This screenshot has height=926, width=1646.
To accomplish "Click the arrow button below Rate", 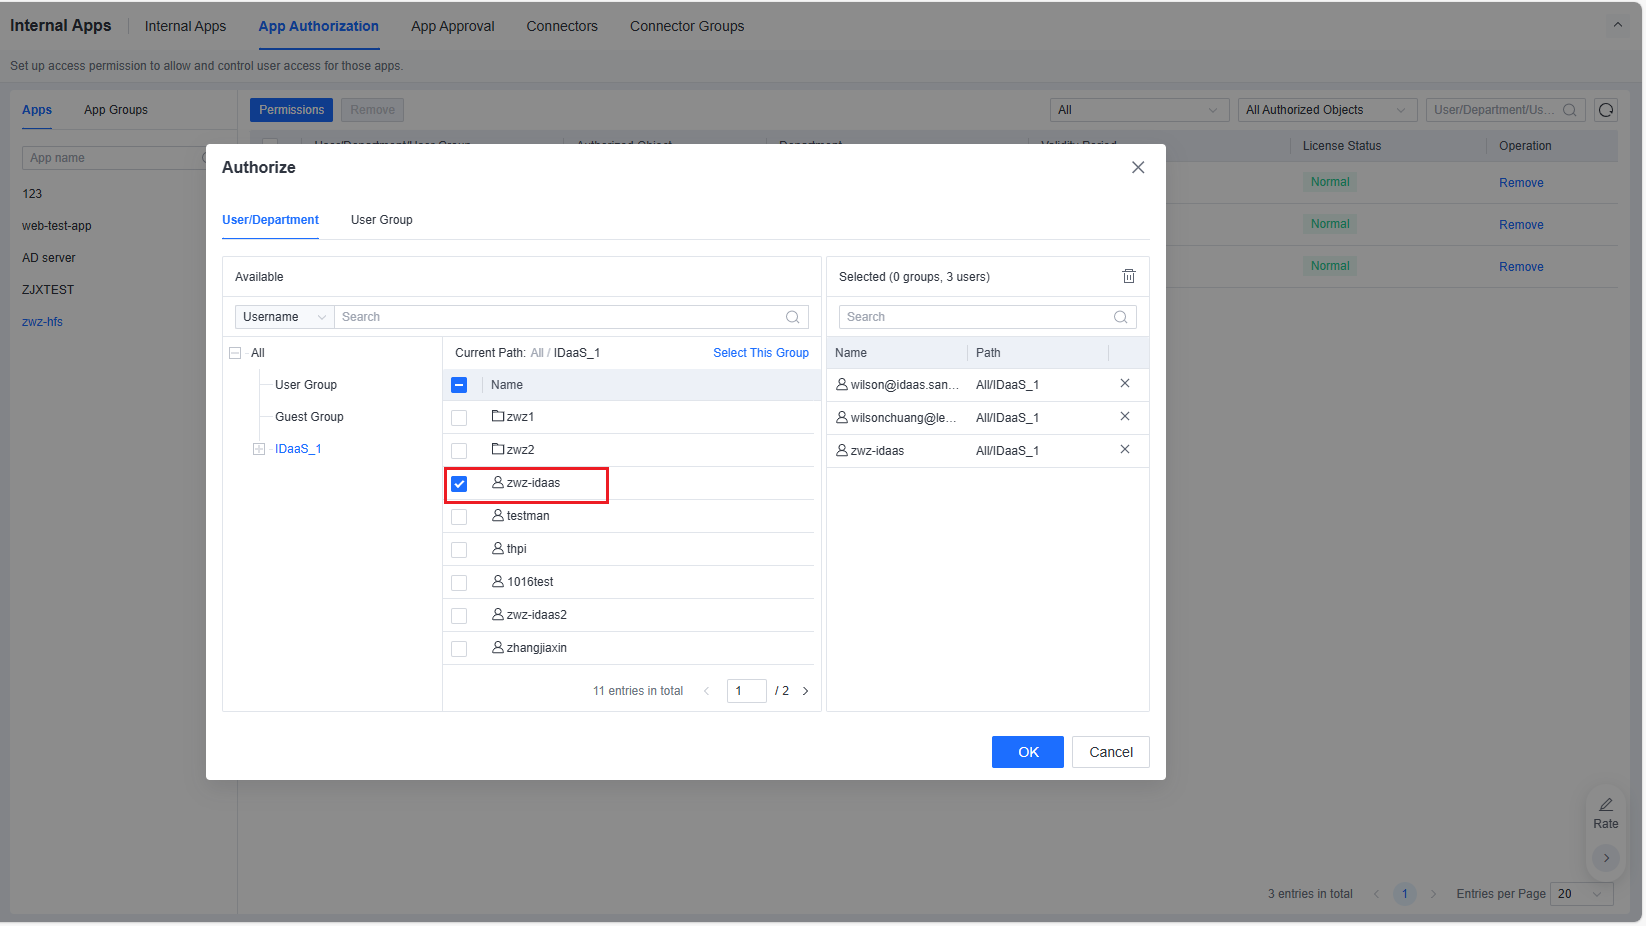I will [1606, 858].
